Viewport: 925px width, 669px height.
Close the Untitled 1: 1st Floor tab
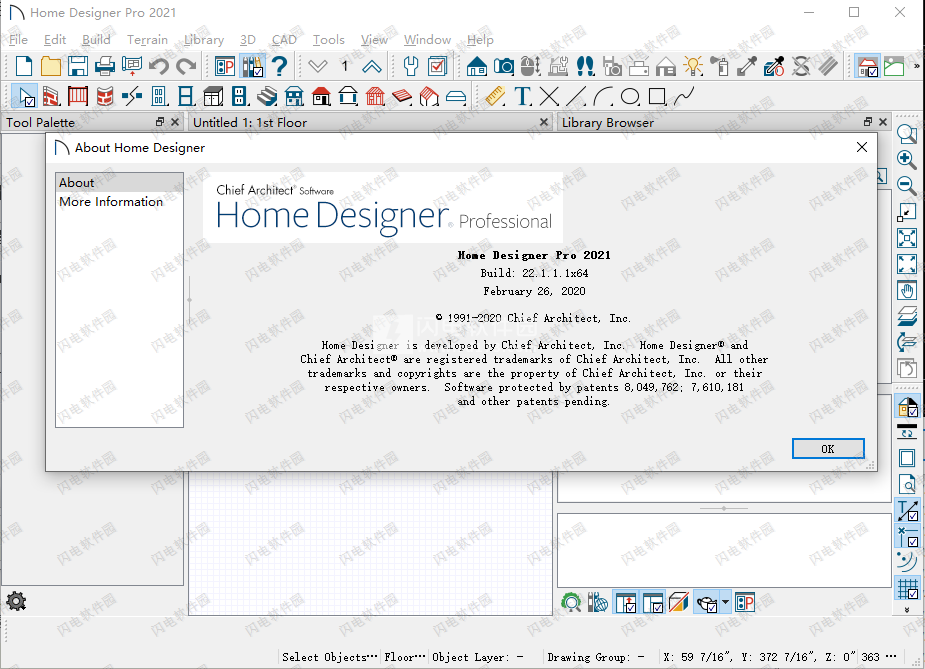[x=543, y=122]
